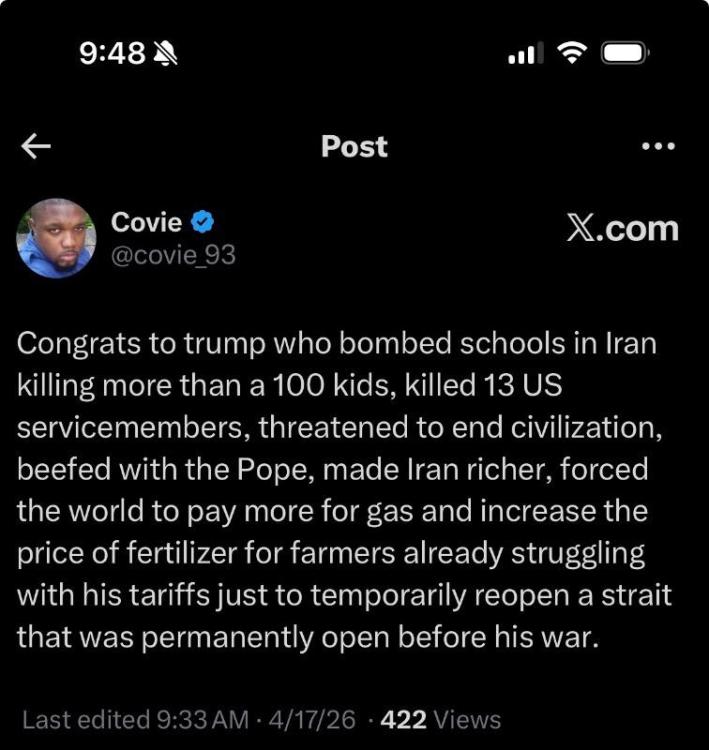Image resolution: width=709 pixels, height=750 pixels.
Task: Click the blue verified badge beside Covie
Action: point(203,222)
